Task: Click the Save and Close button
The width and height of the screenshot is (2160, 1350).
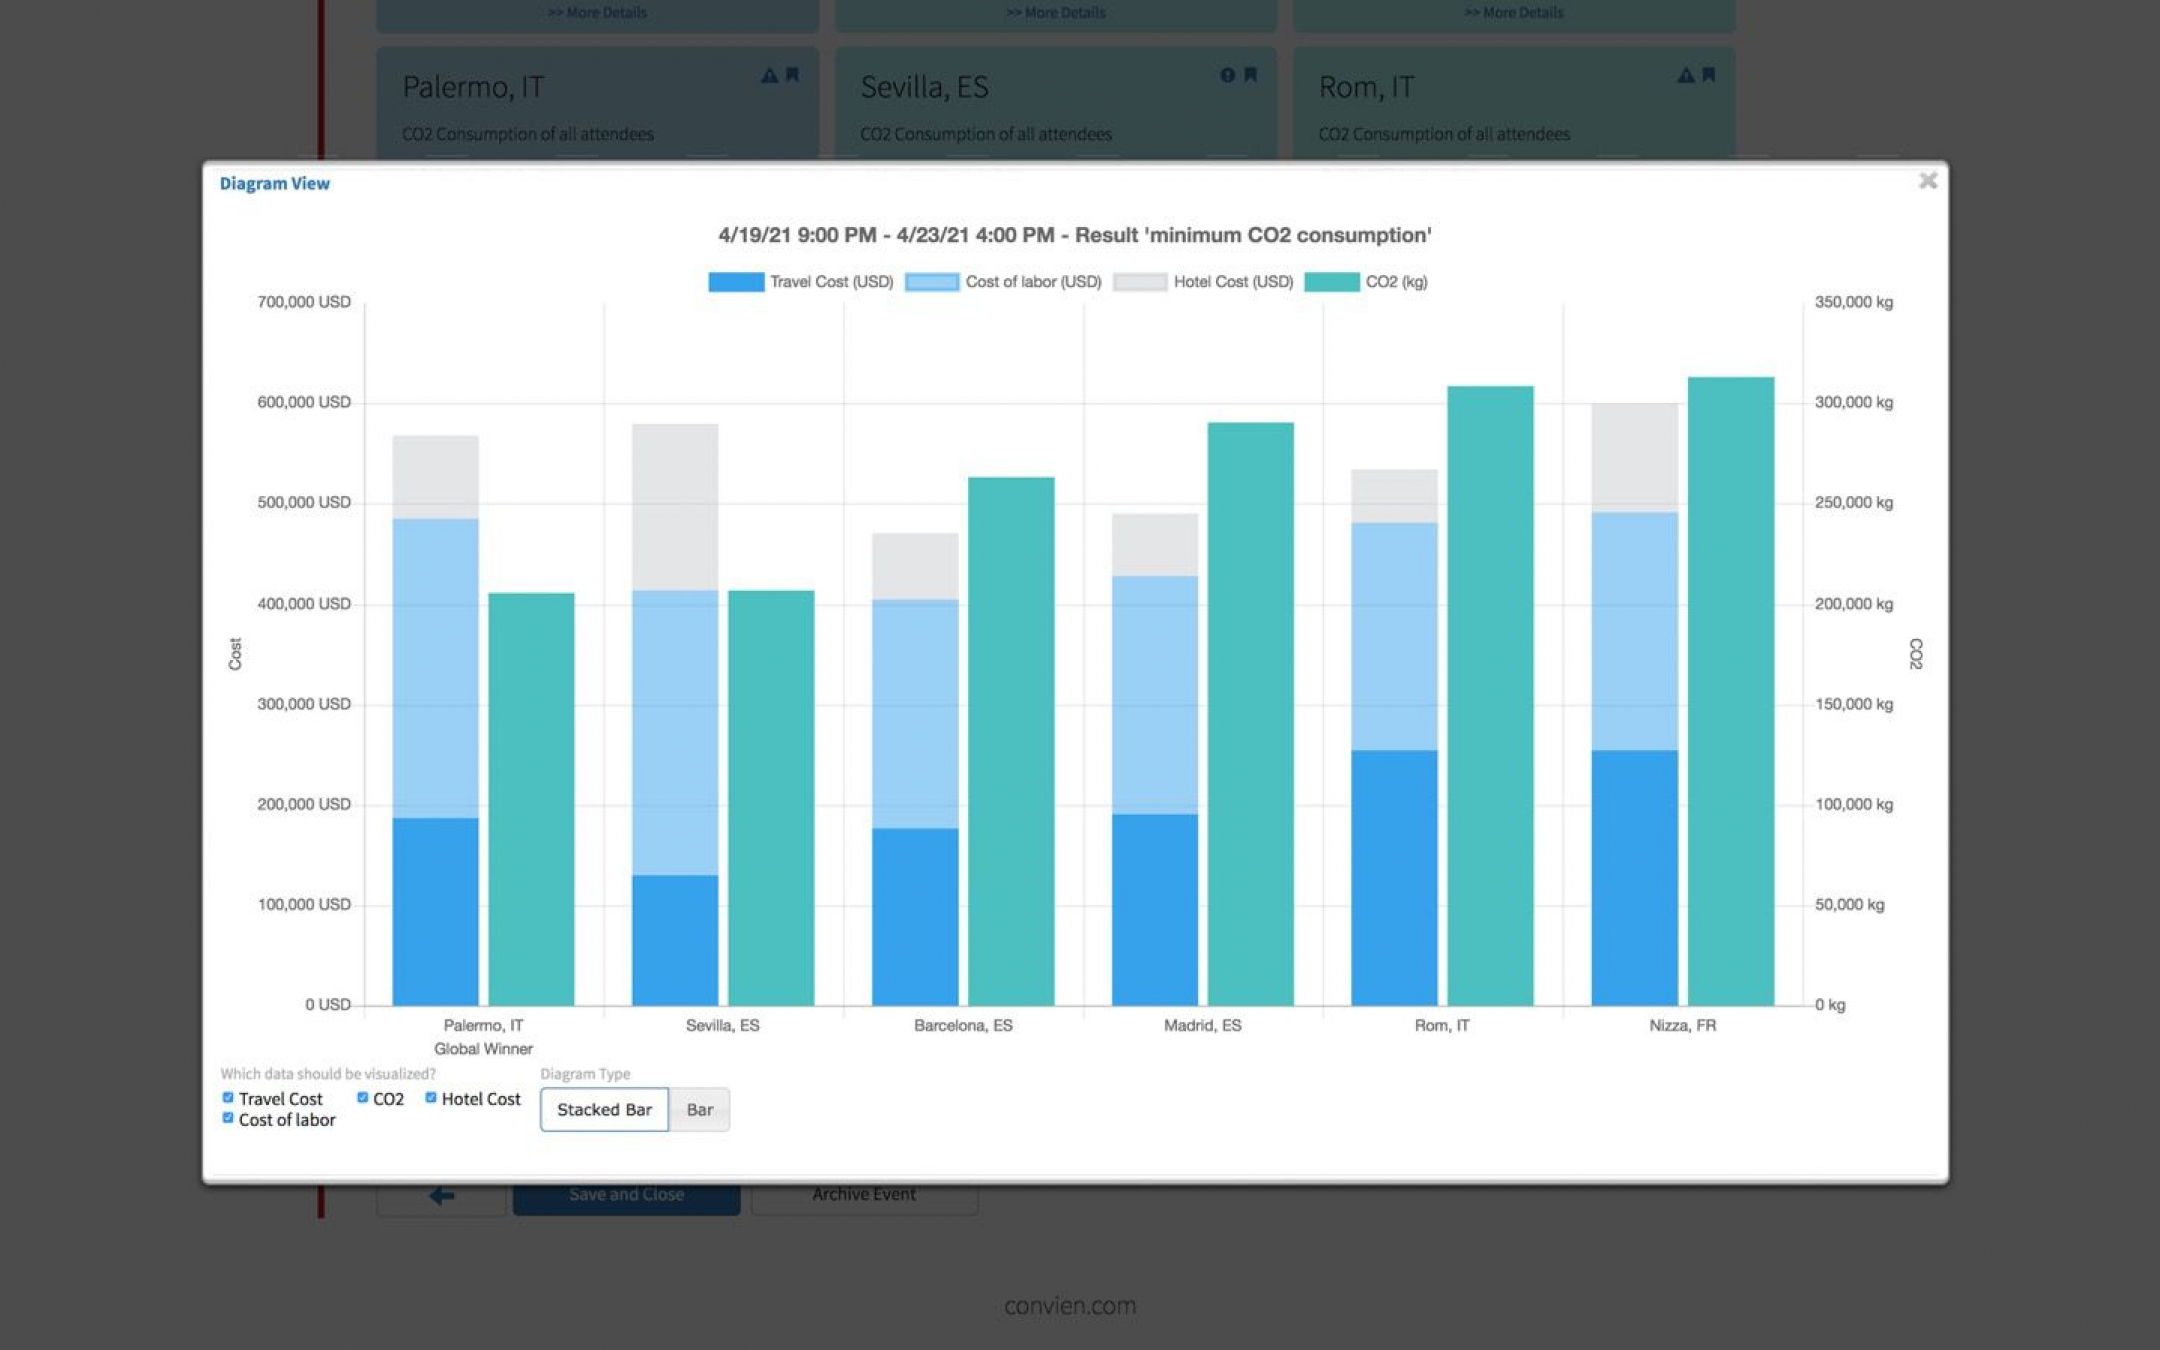Action: click(626, 1196)
